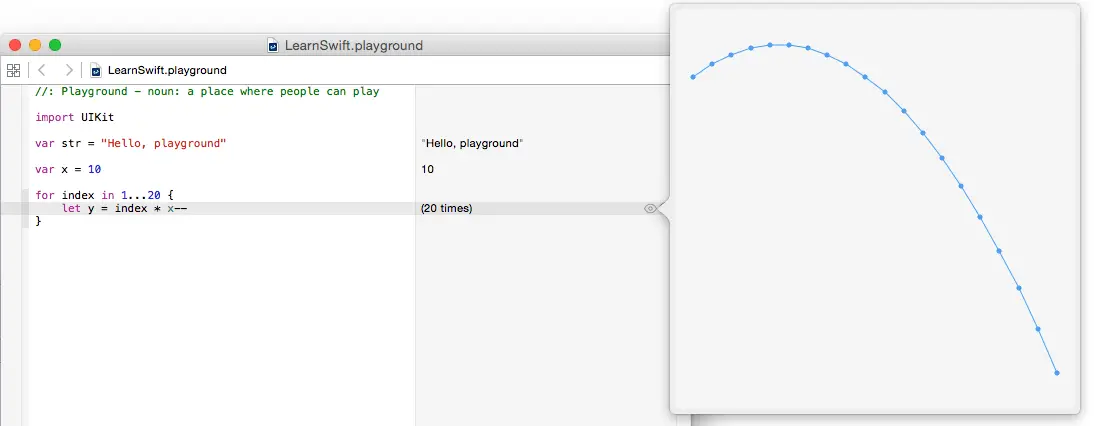
Task: Click the for index in 1...20 line
Action: (104, 195)
